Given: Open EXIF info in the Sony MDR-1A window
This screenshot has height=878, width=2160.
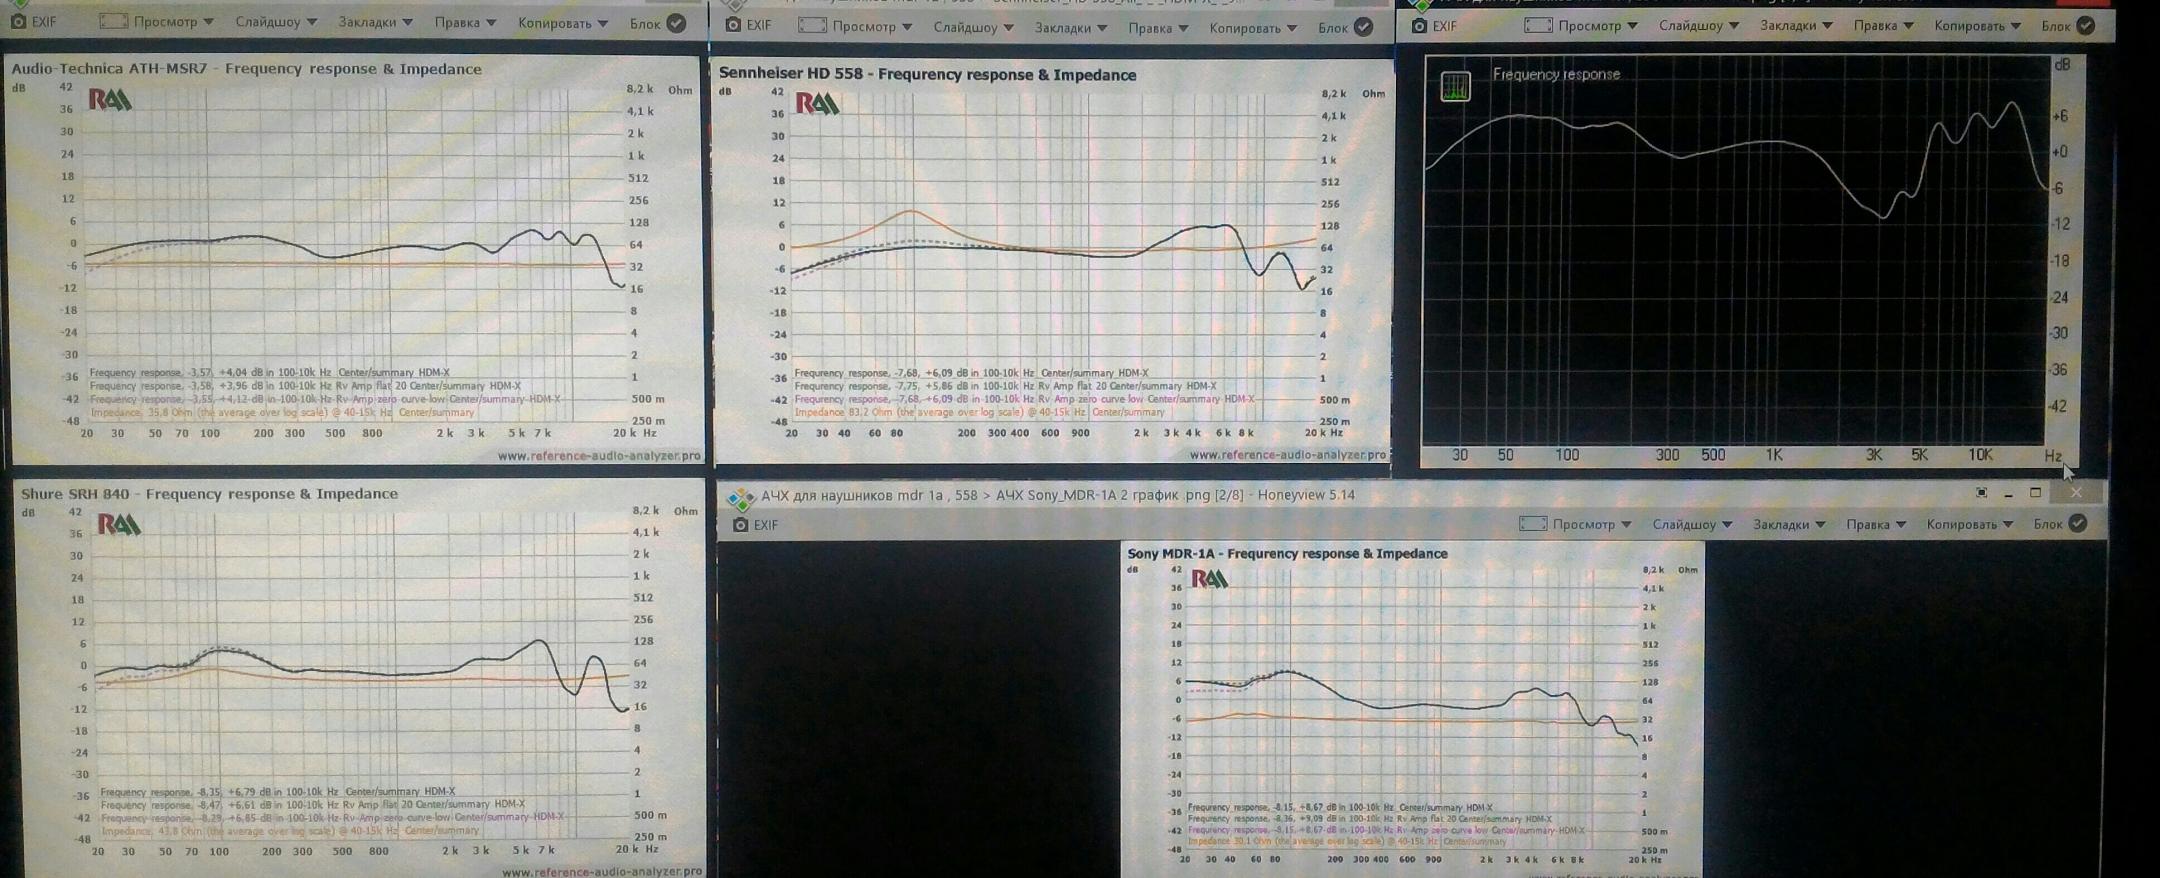Looking at the screenshot, I should [755, 524].
